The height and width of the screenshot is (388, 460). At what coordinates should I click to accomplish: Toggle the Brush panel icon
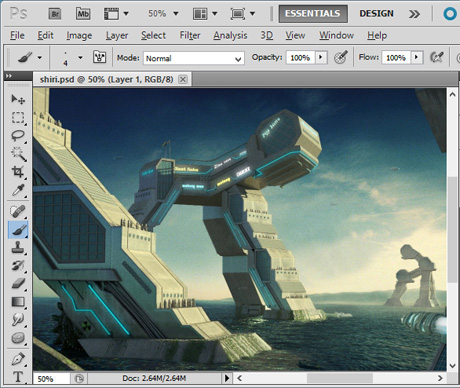(x=99, y=57)
